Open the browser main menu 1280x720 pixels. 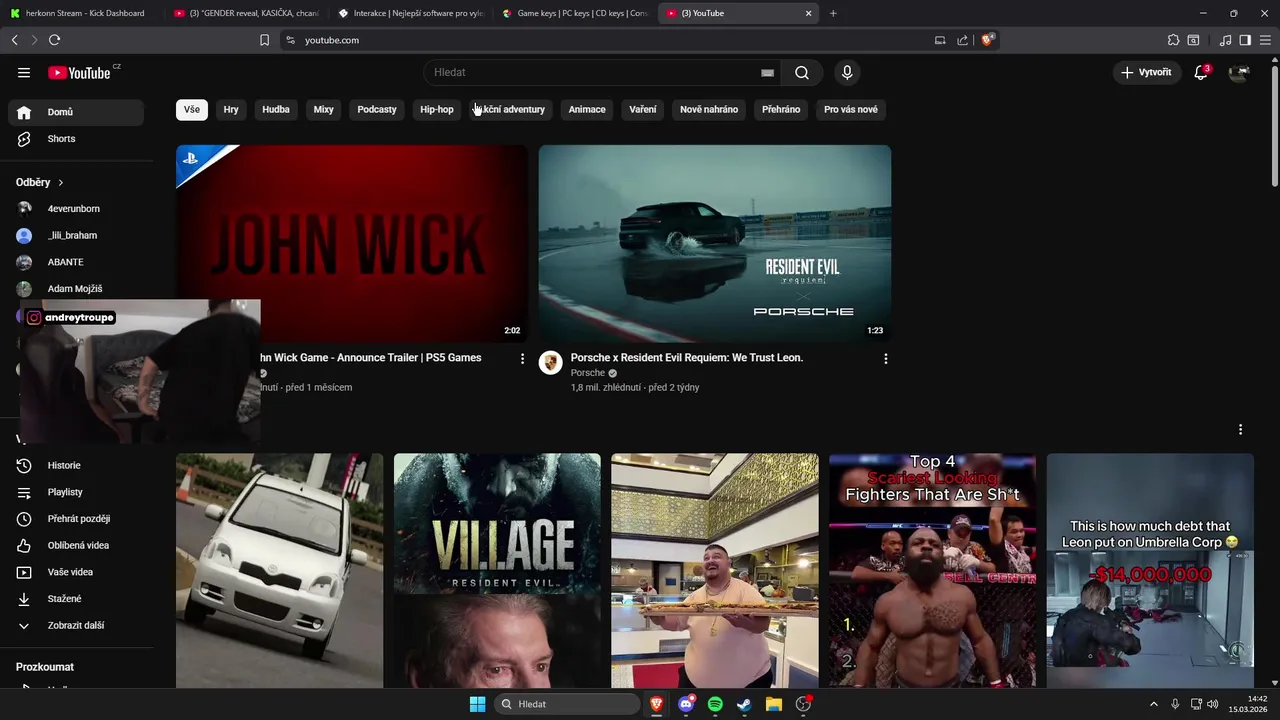[x=1265, y=40]
